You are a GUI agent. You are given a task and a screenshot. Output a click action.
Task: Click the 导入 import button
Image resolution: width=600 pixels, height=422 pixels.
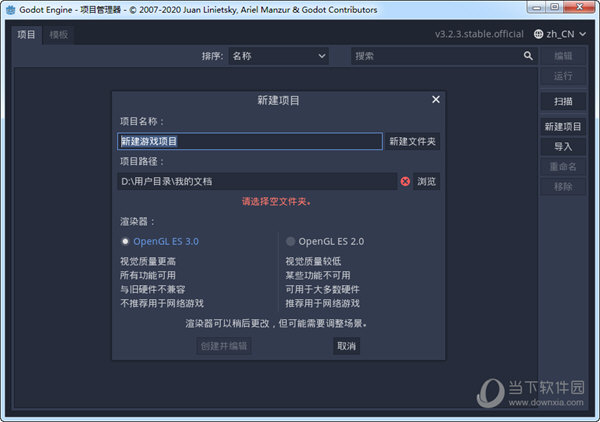click(x=563, y=147)
